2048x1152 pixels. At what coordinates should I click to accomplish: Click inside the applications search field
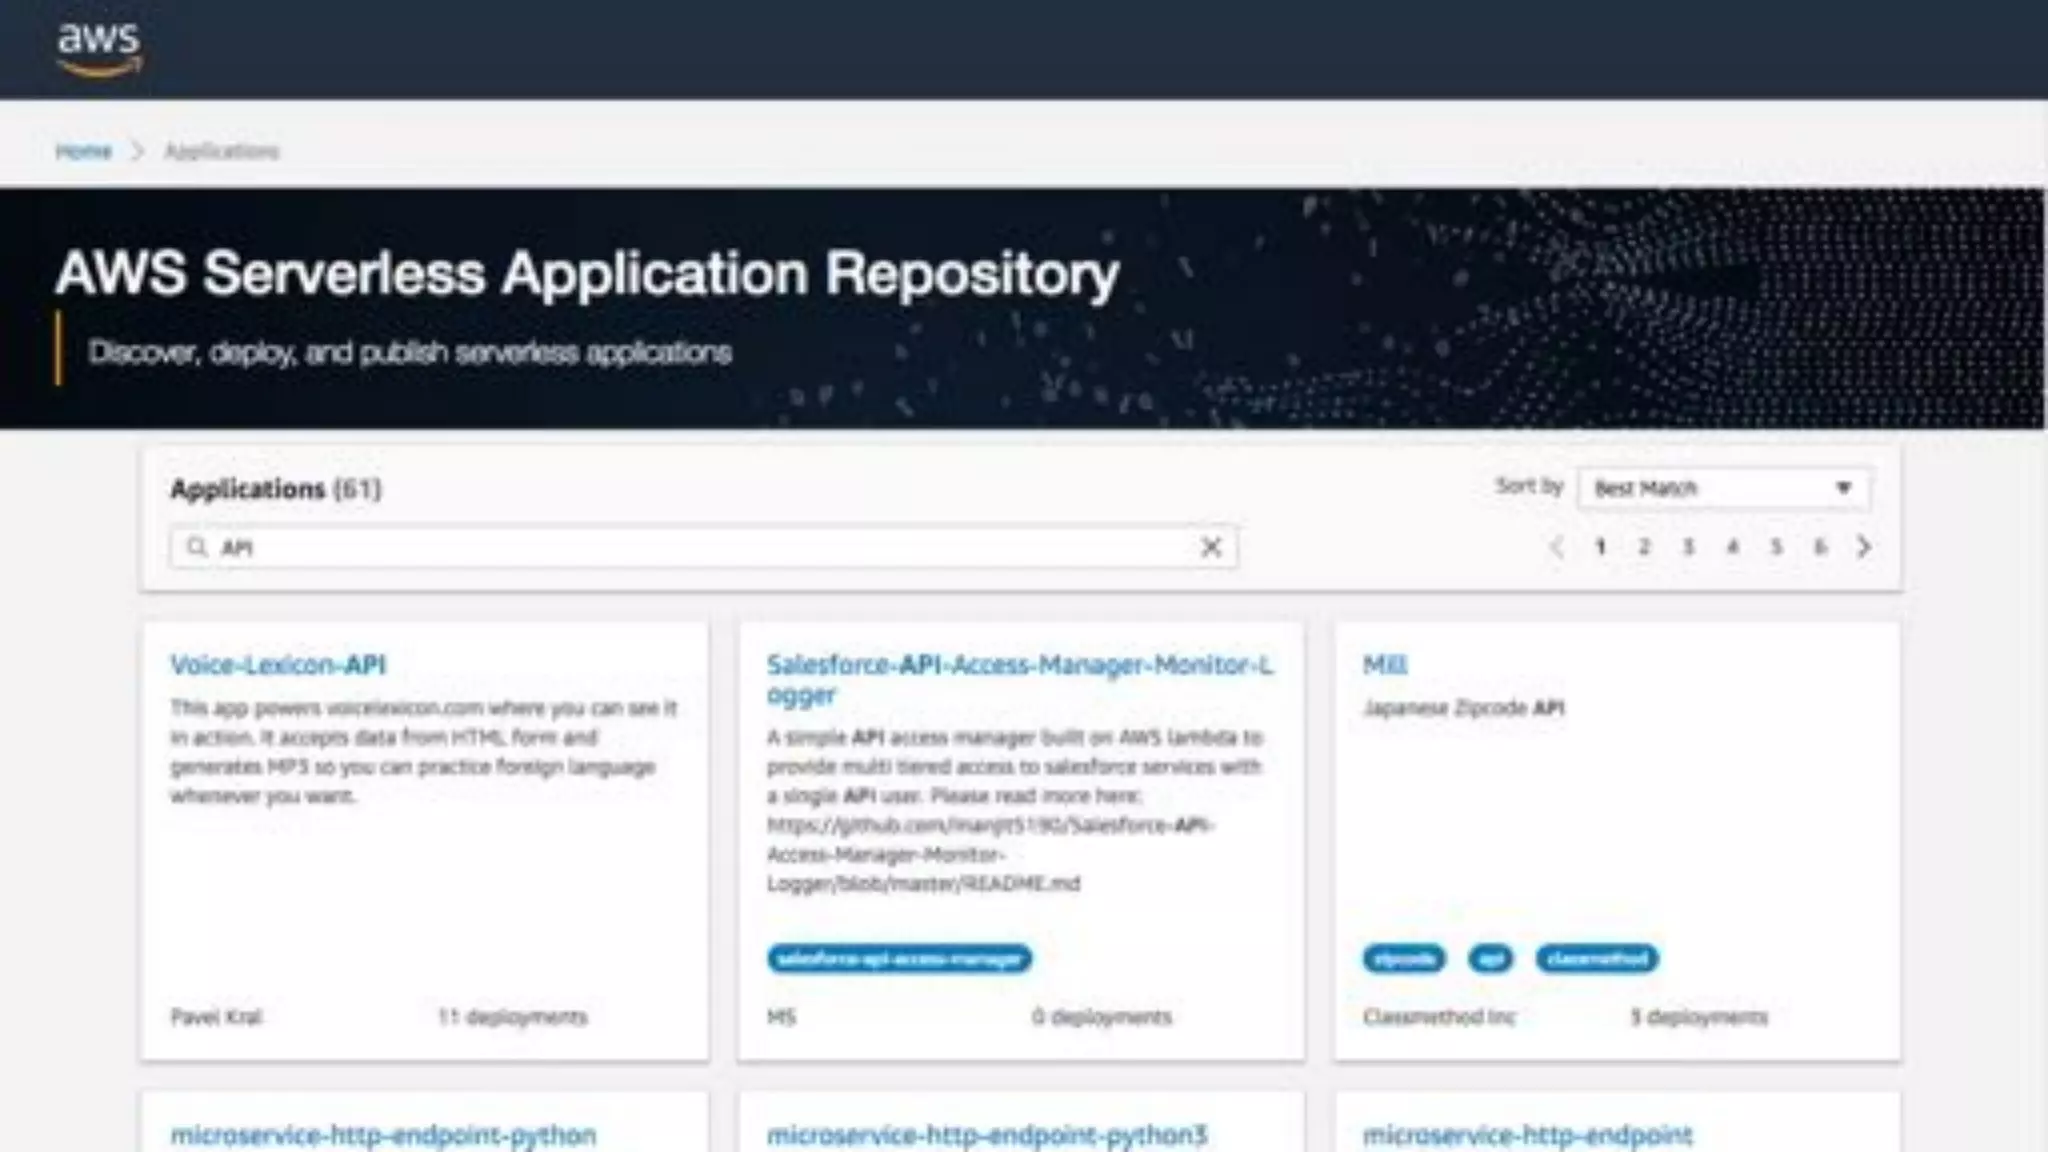[x=700, y=547]
